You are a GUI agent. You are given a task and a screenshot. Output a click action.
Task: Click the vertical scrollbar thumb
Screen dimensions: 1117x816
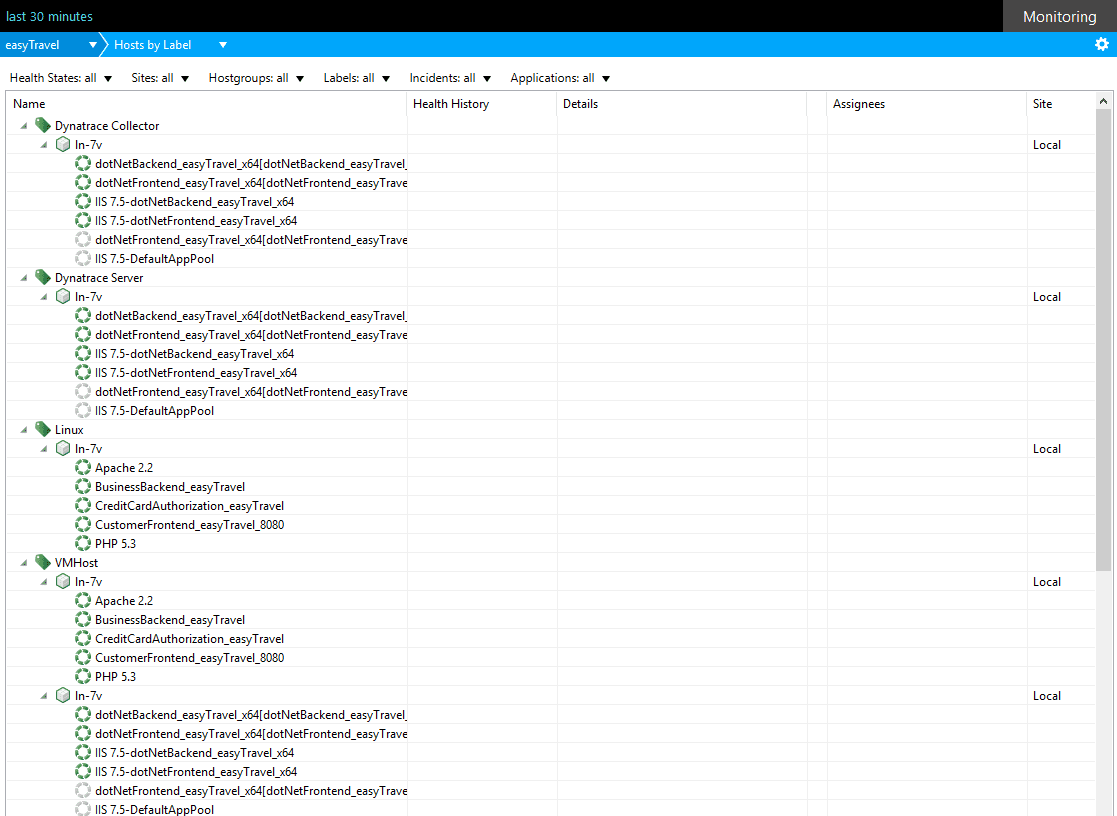pyautogui.click(x=1103, y=340)
